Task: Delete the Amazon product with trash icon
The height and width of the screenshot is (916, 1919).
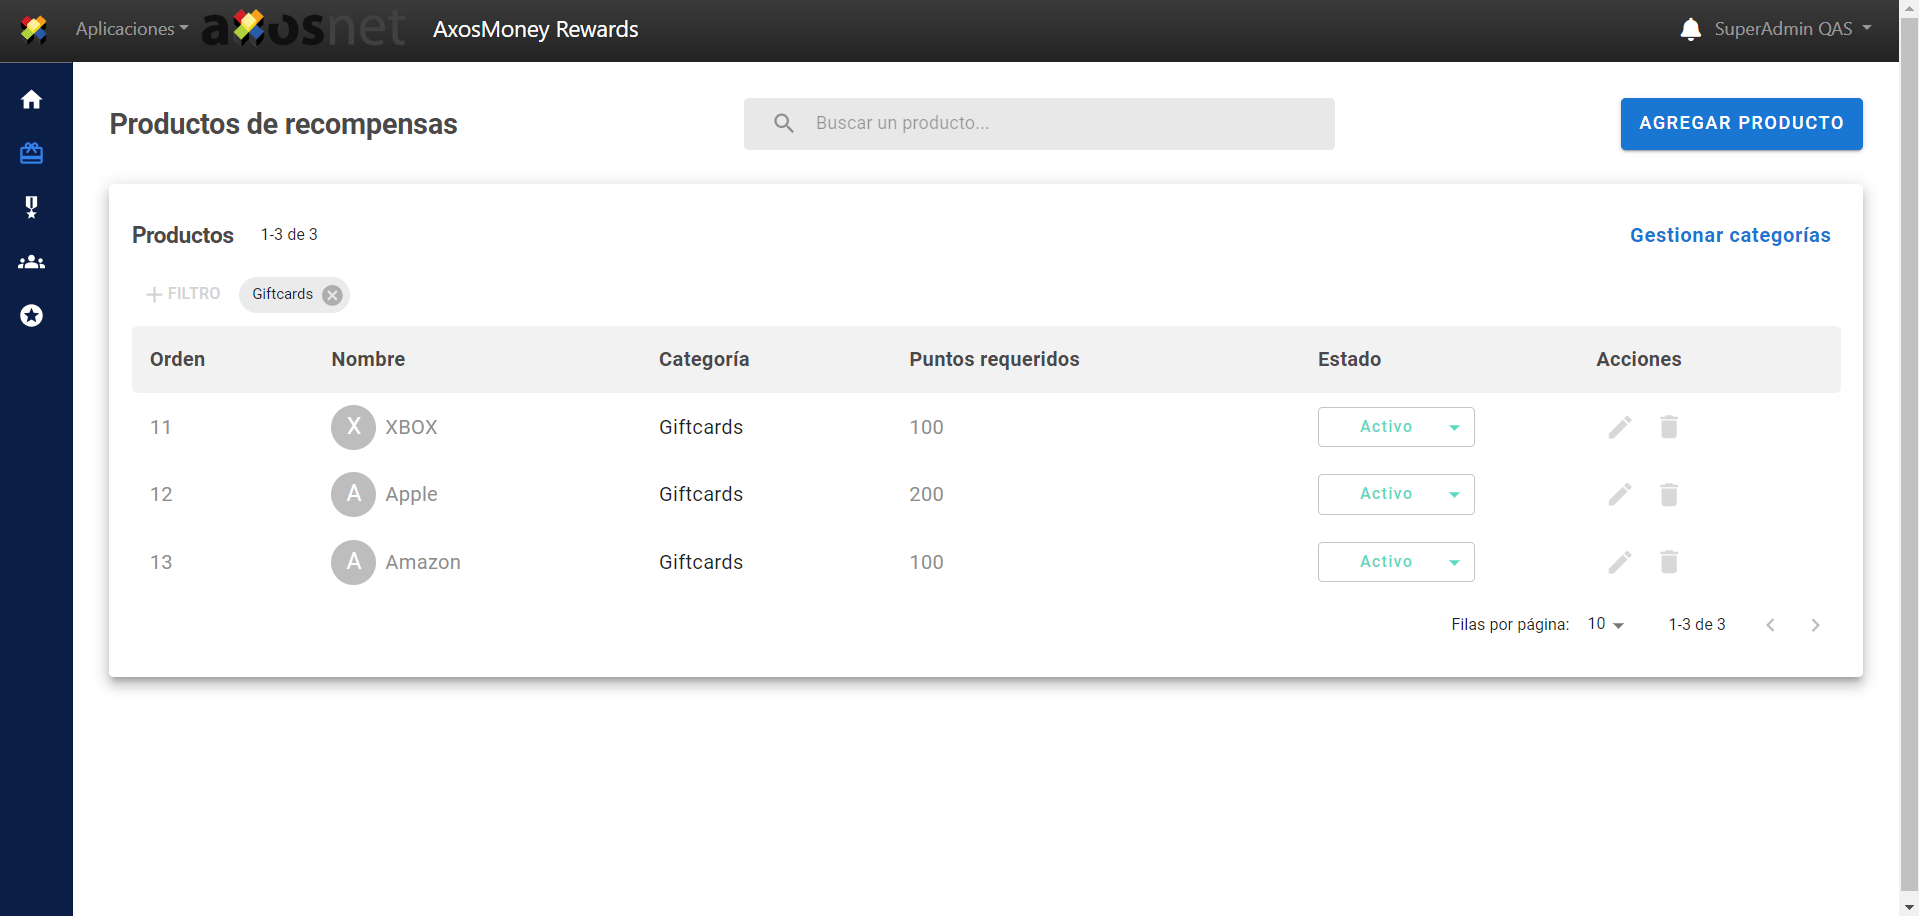Action: coord(1668,562)
